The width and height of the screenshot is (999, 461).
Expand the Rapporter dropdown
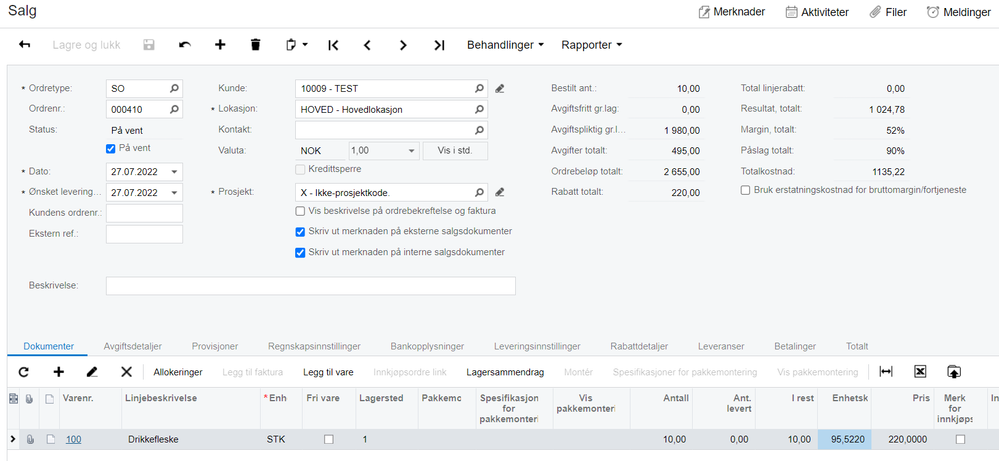coord(591,45)
